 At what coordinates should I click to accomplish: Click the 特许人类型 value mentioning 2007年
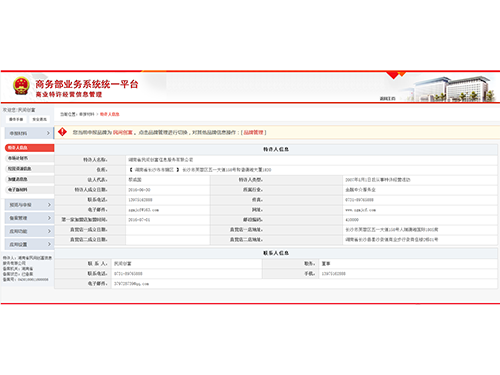pyautogui.click(x=378, y=180)
